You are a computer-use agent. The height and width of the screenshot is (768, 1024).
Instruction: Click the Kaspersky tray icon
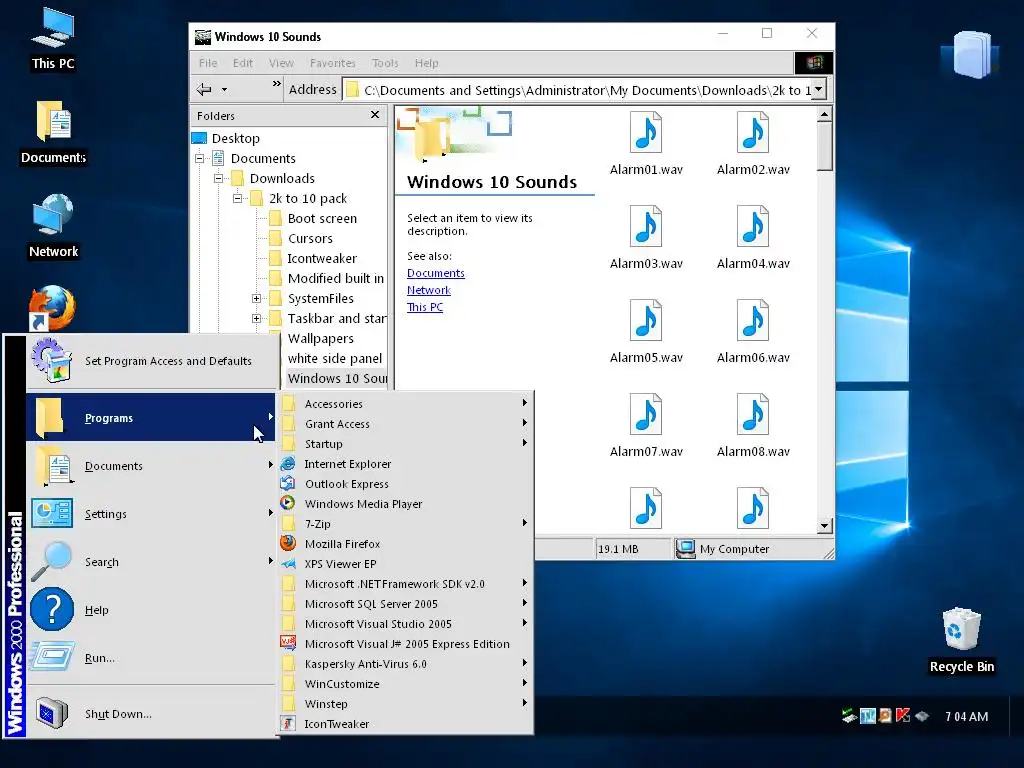(x=903, y=716)
